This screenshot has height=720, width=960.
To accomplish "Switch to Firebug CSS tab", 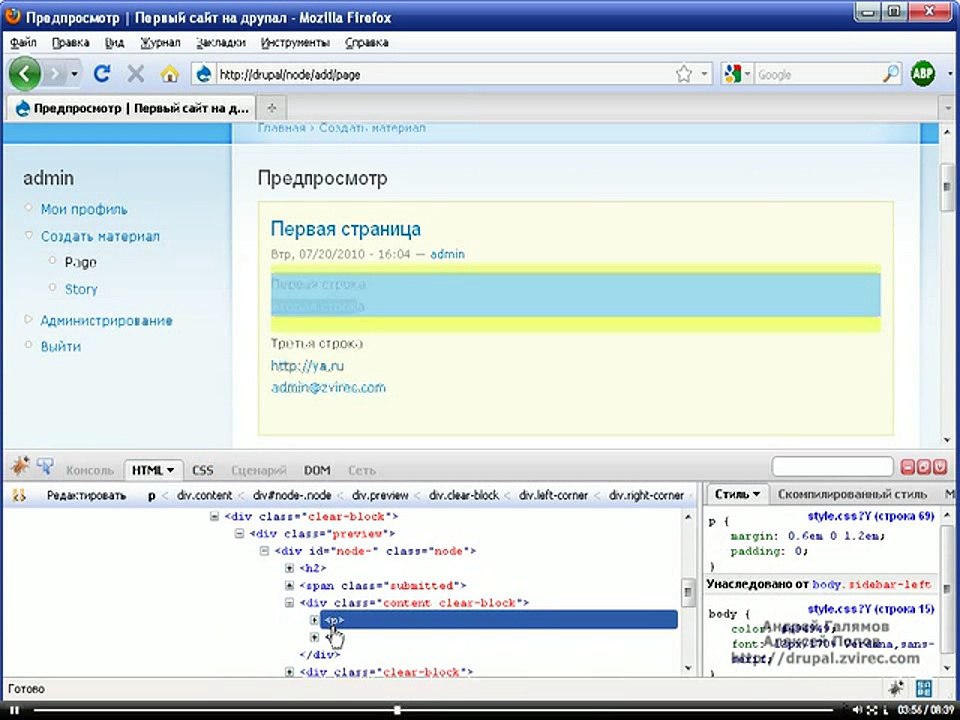I will 203,470.
